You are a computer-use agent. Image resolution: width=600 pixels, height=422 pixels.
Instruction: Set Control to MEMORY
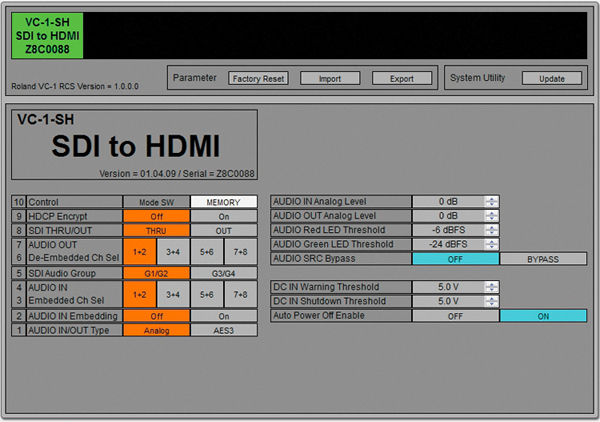(x=224, y=202)
